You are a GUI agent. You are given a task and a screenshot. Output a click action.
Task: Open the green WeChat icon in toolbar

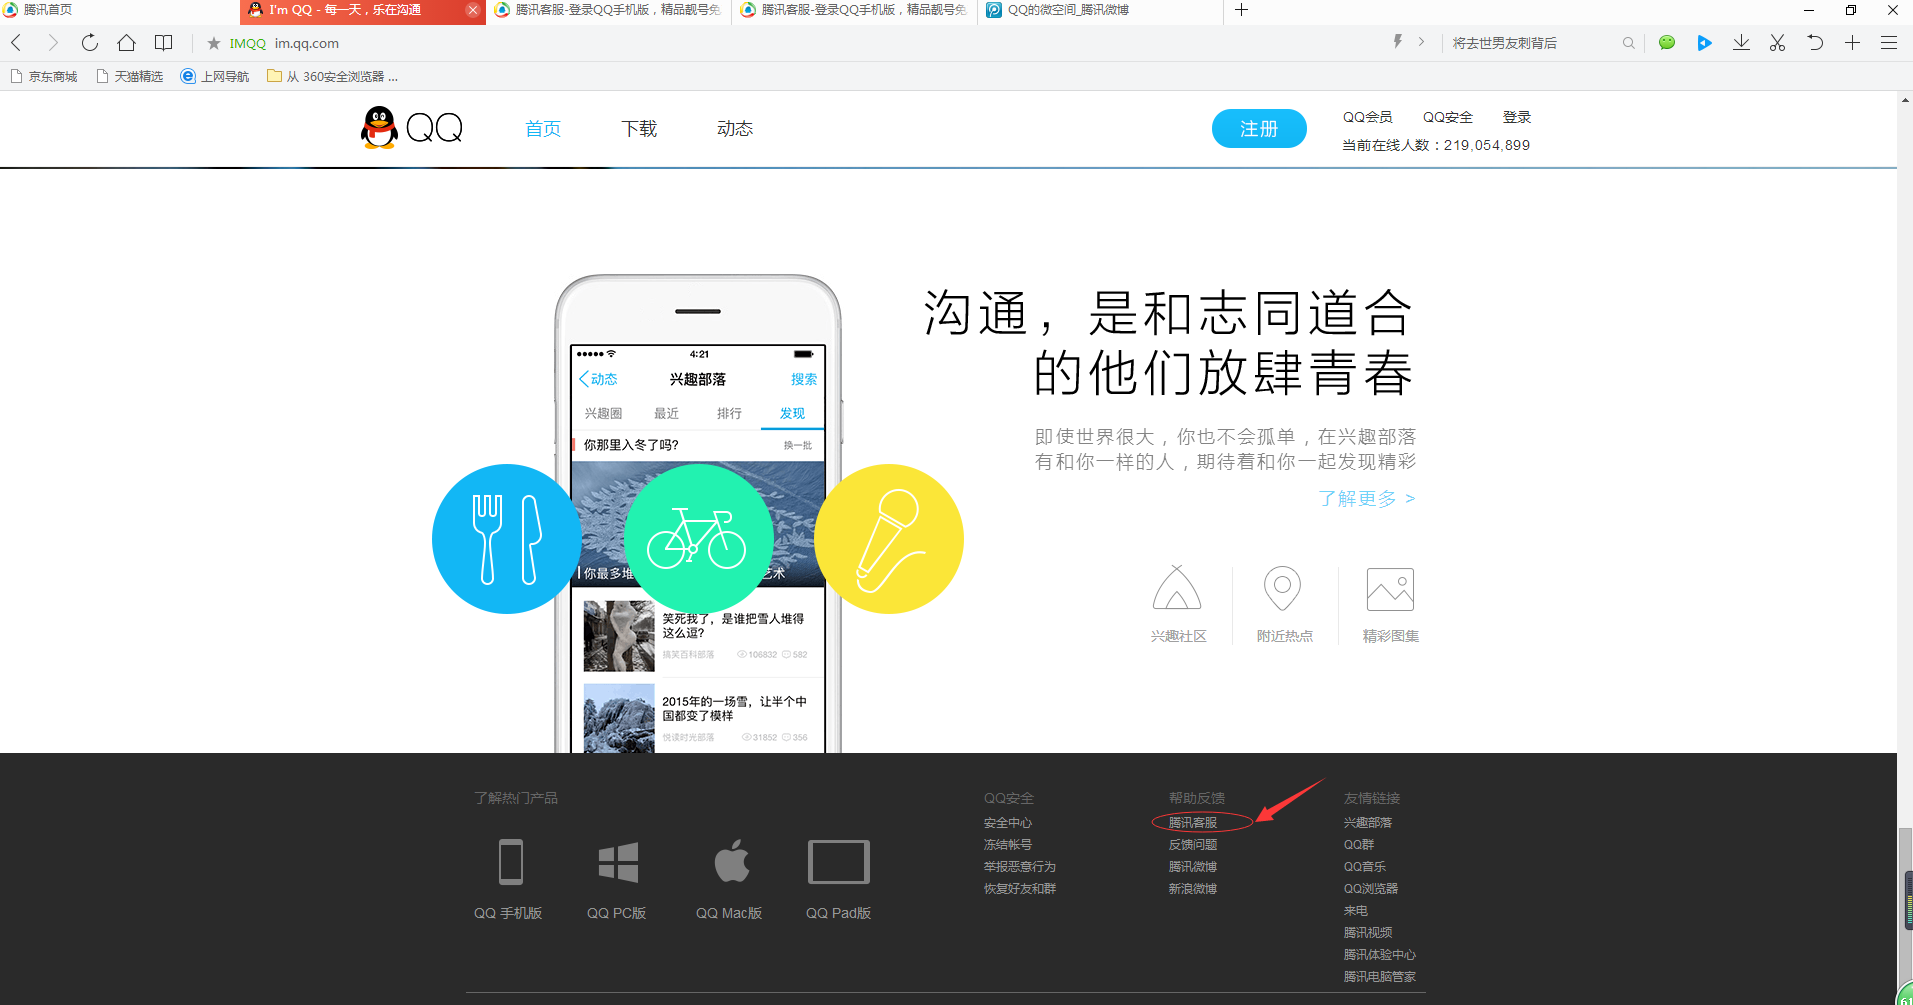[x=1666, y=43]
